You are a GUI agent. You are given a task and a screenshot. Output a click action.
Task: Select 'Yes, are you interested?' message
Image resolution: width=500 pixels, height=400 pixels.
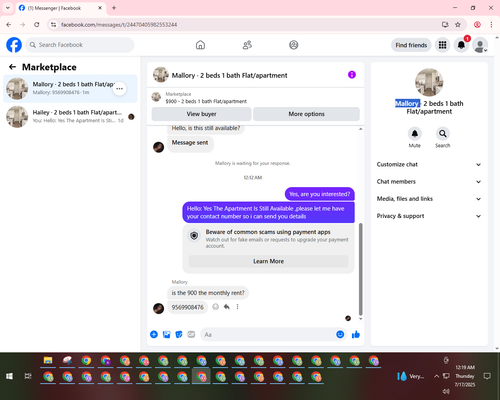pyautogui.click(x=319, y=194)
